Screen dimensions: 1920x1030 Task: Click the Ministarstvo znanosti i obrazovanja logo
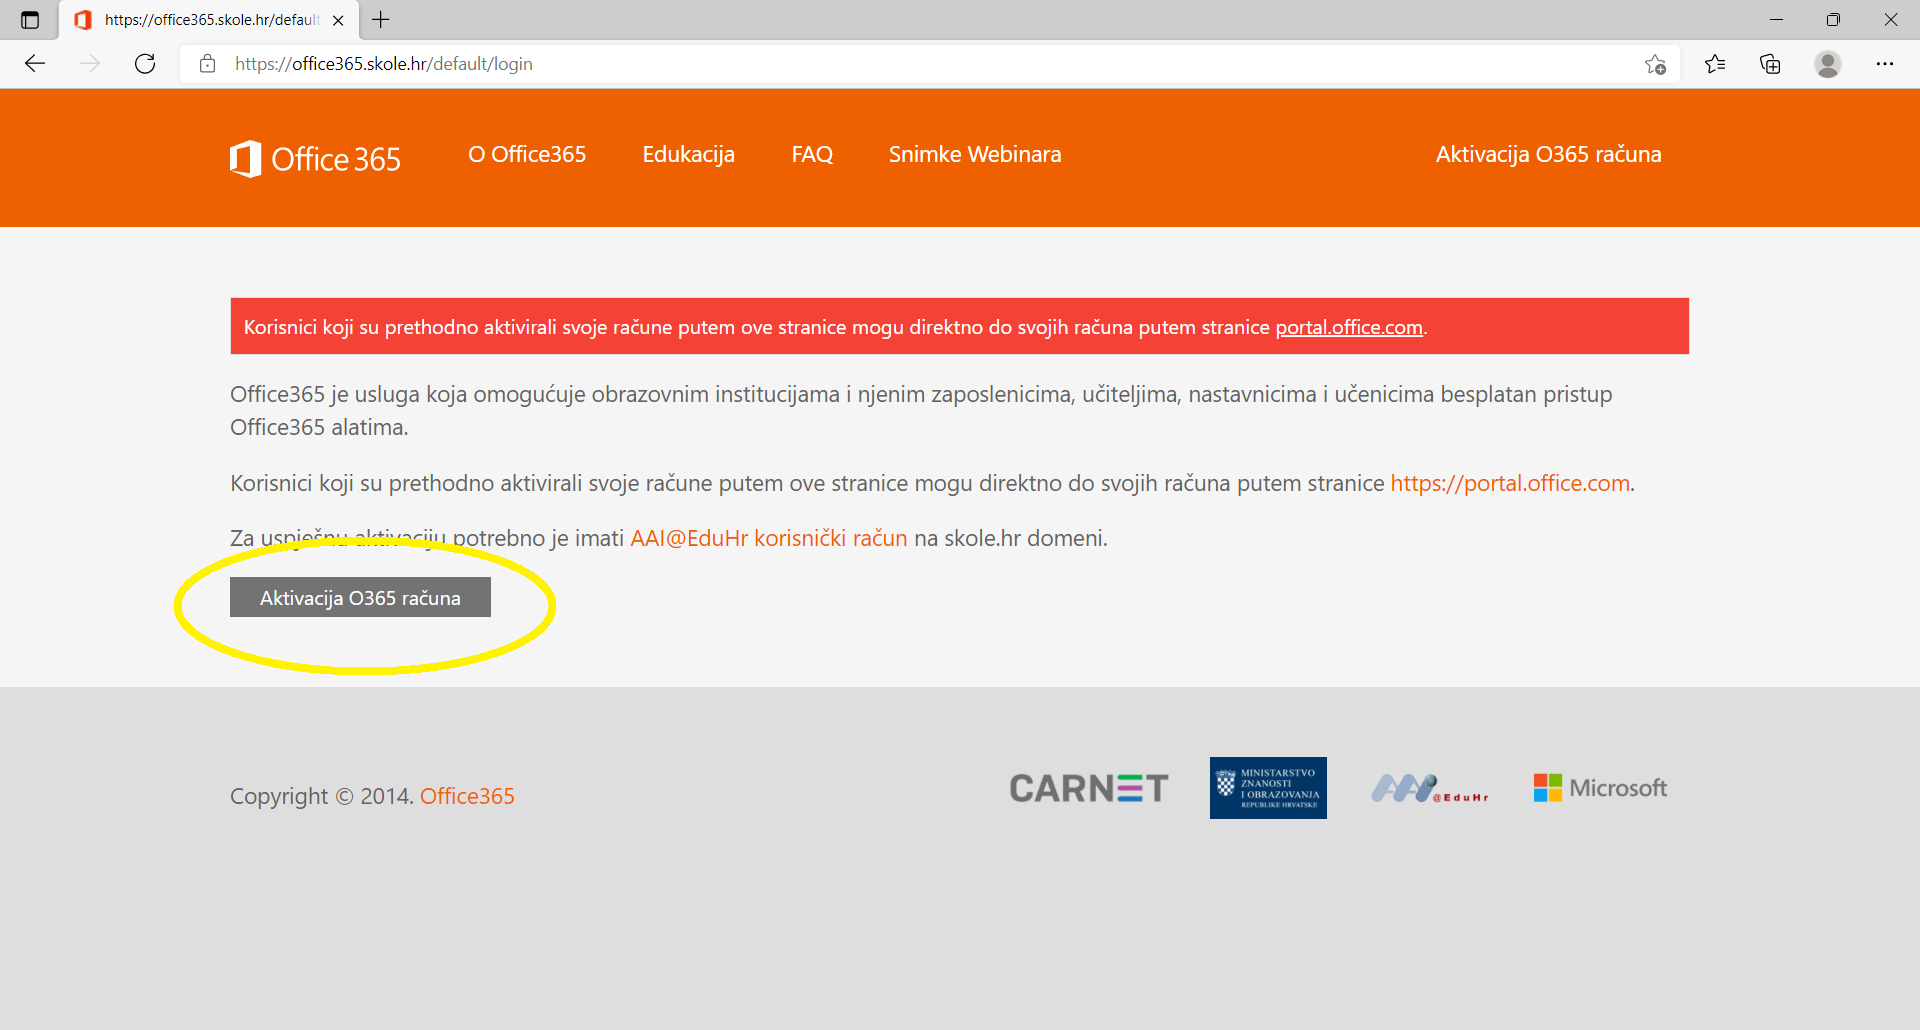[x=1268, y=788]
